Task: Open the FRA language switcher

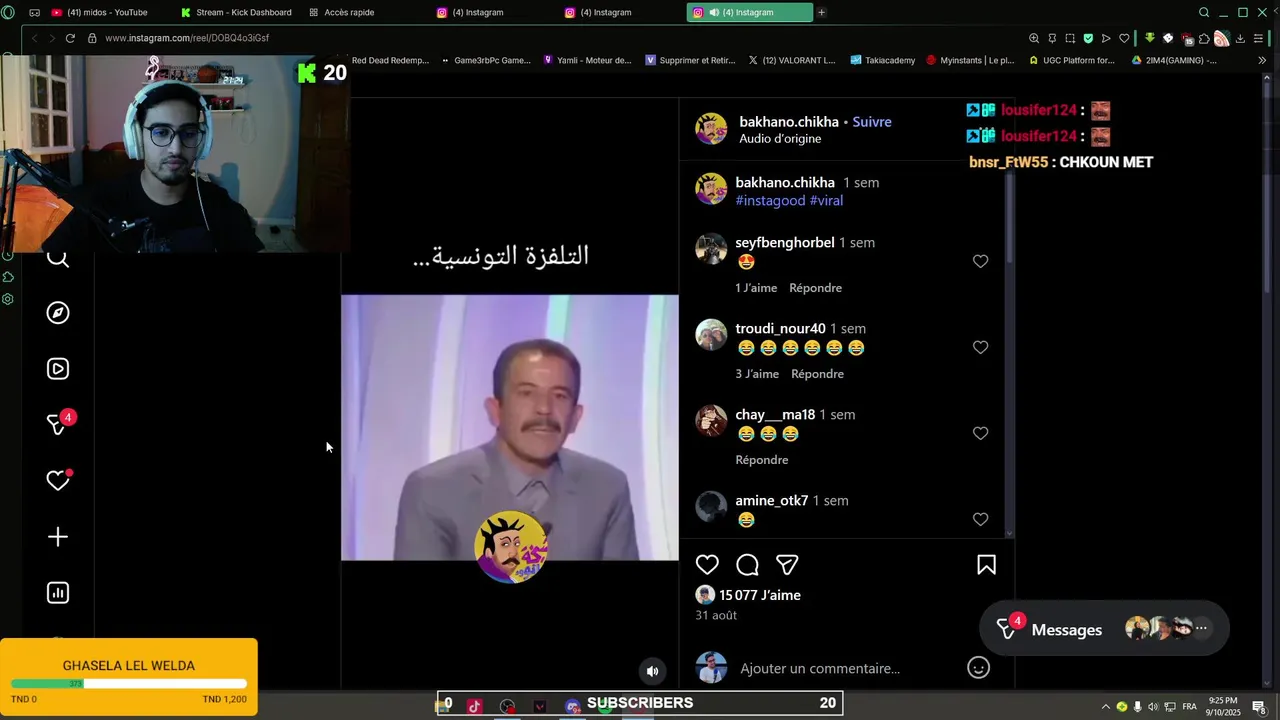Action: (1190, 707)
